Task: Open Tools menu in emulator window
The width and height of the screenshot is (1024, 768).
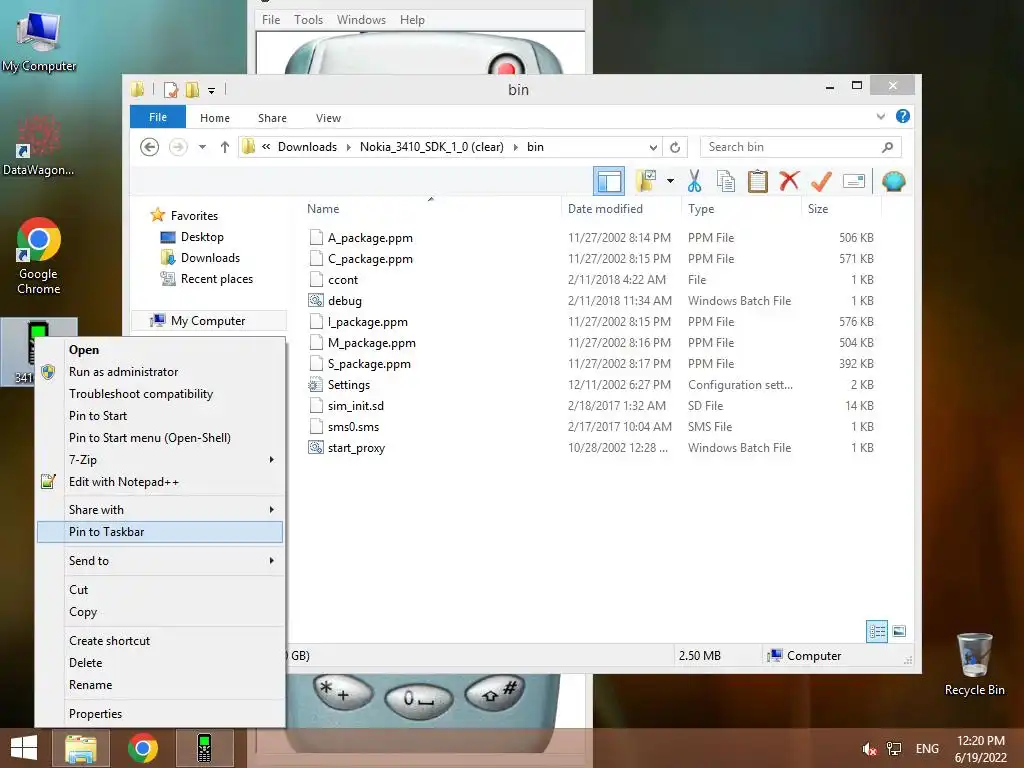Action: [308, 20]
